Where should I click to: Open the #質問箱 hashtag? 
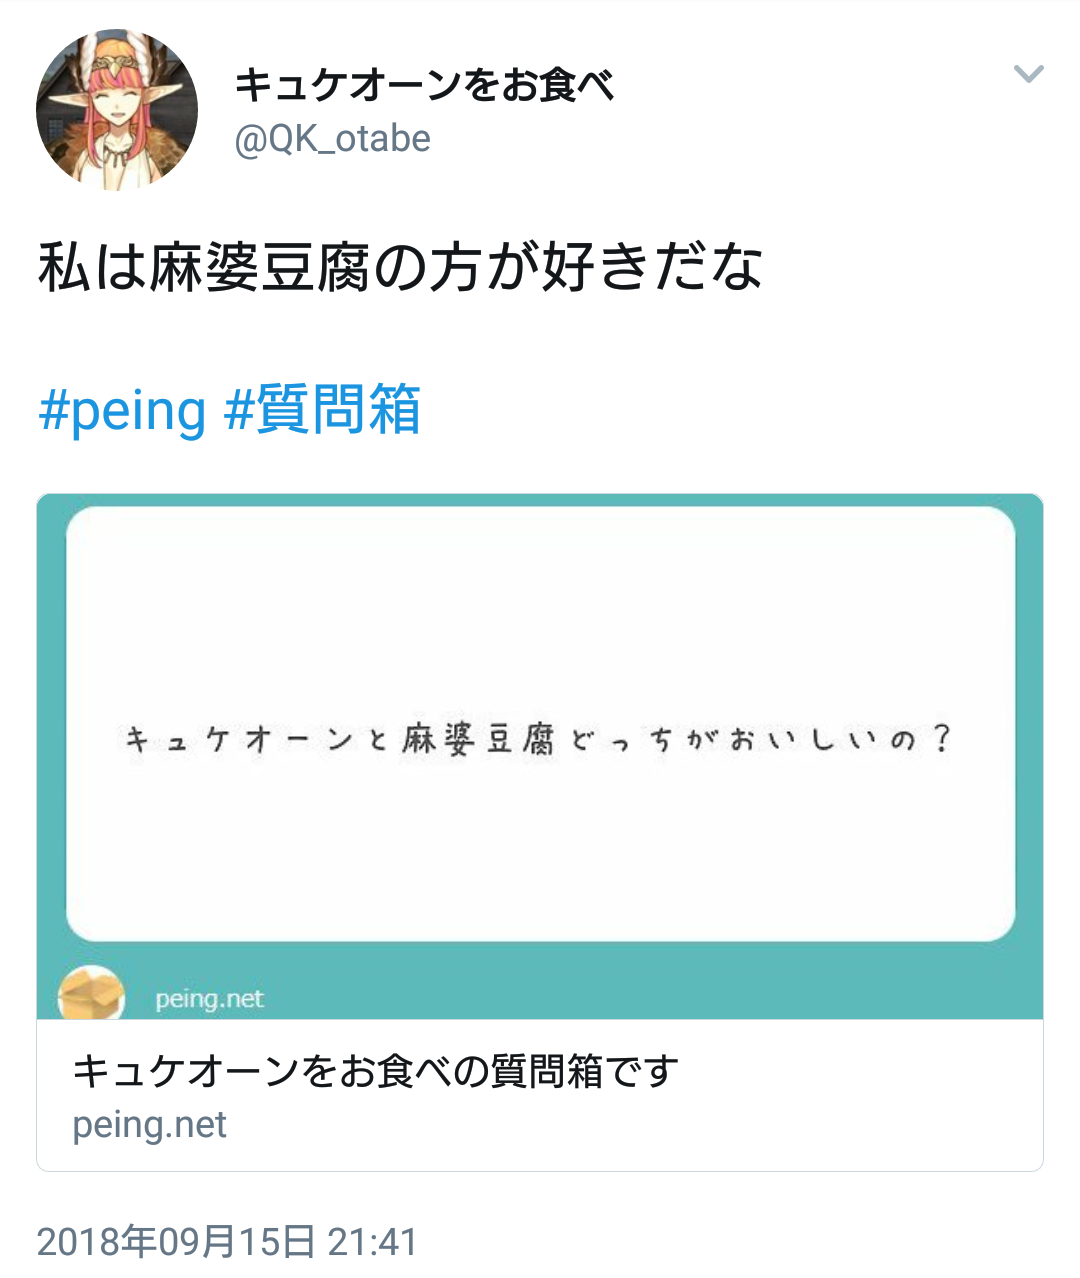click(x=323, y=410)
